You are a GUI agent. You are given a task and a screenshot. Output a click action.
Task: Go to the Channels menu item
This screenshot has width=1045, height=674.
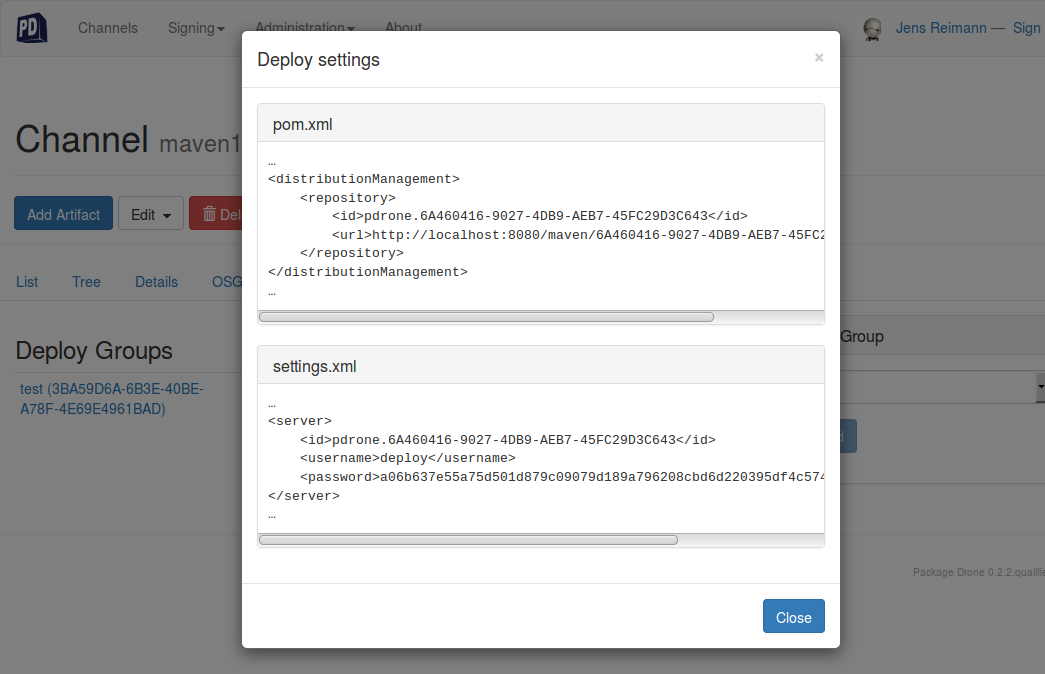point(108,28)
